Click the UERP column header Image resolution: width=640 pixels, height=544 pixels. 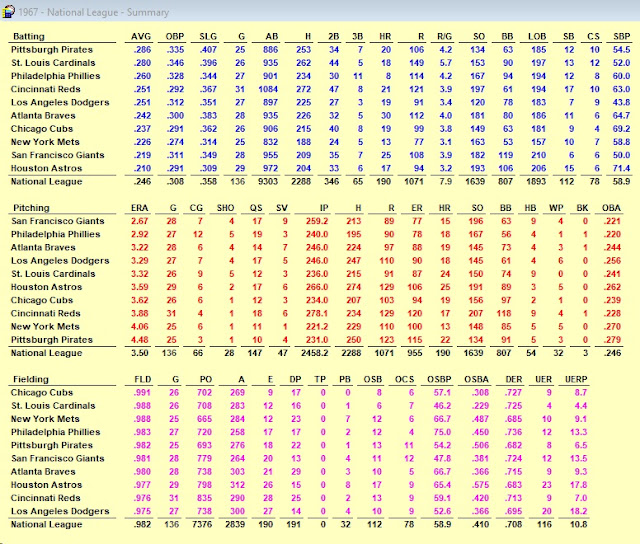[x=576, y=379]
